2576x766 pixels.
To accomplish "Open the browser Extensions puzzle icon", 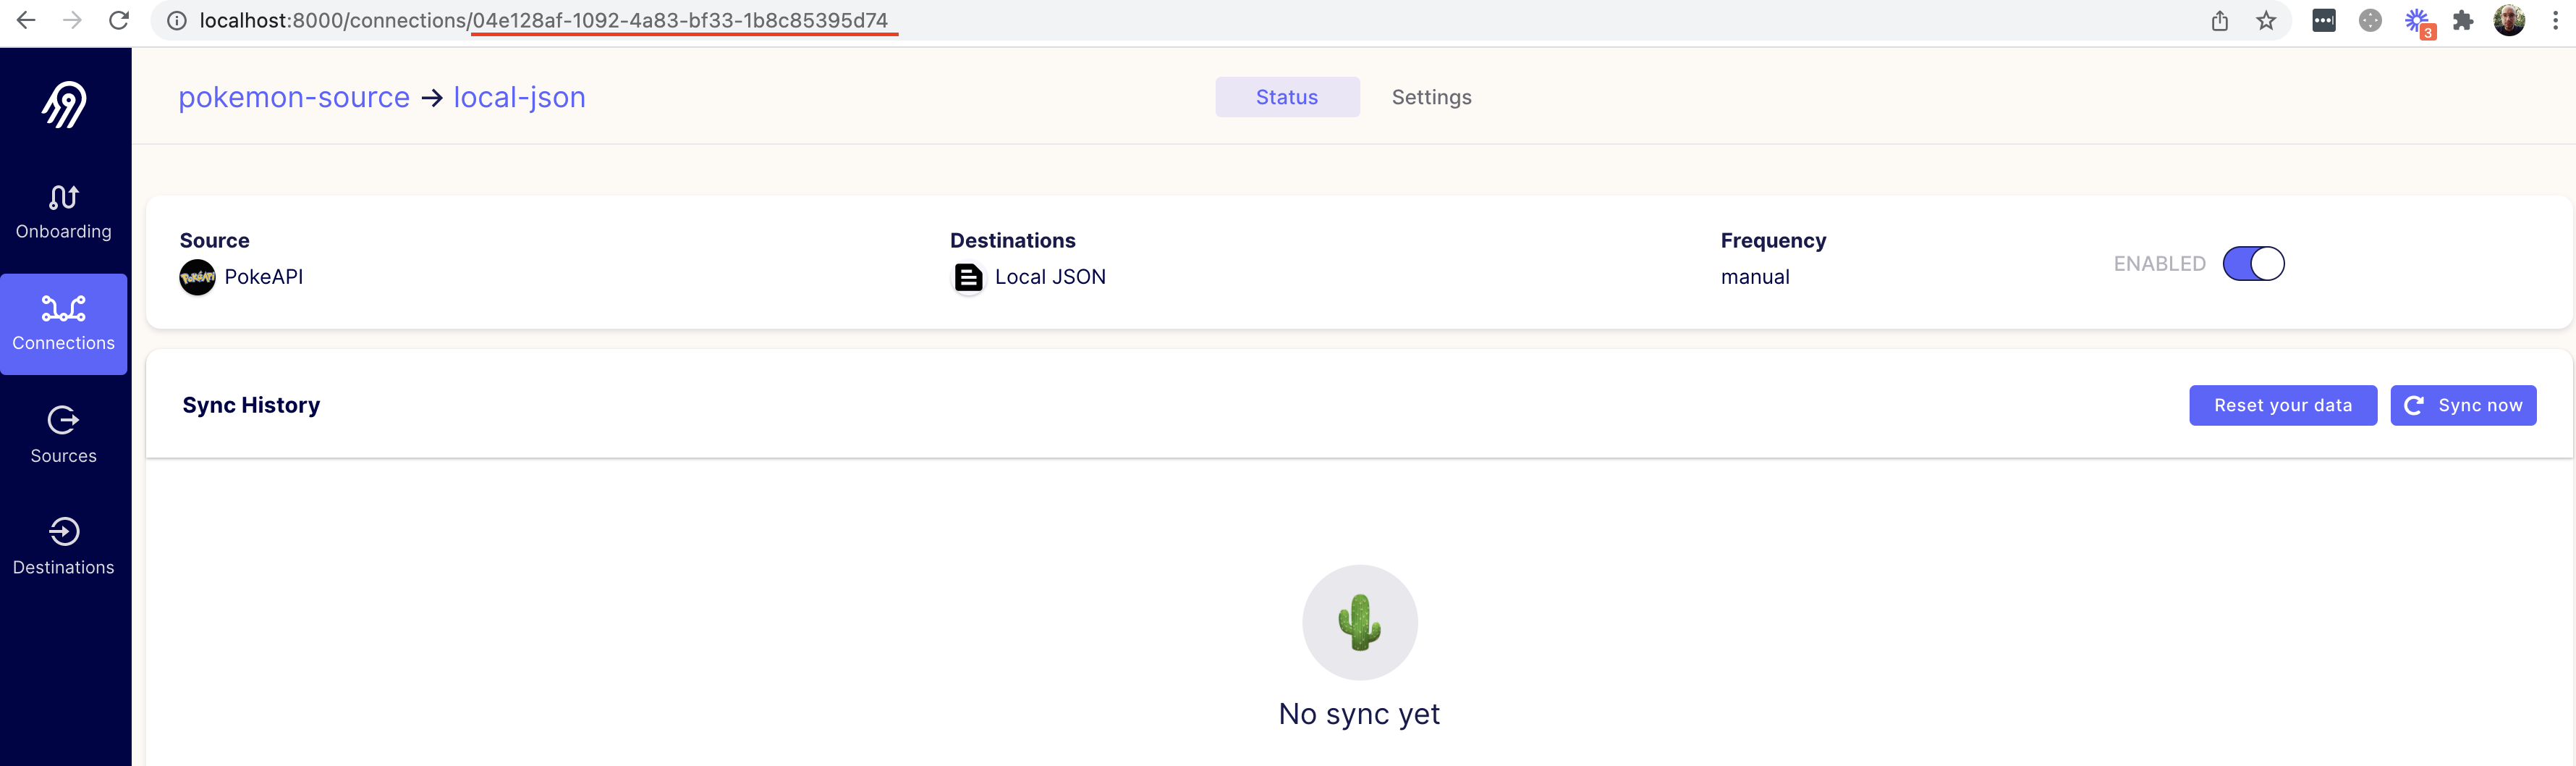I will (2463, 21).
